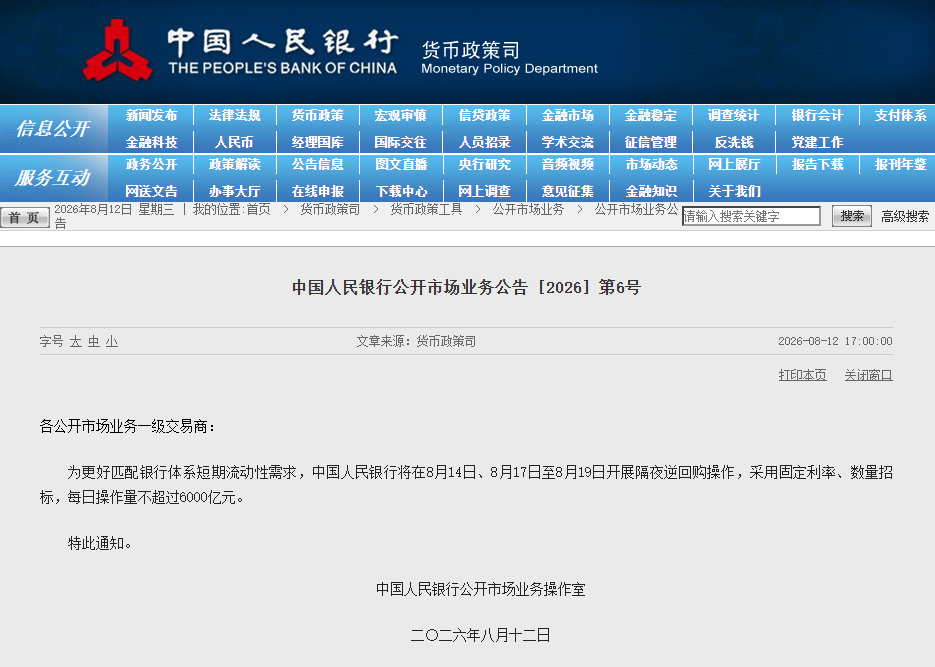The width and height of the screenshot is (935, 667).
Task: Click 关闭窗口 link
Action: tap(868, 375)
